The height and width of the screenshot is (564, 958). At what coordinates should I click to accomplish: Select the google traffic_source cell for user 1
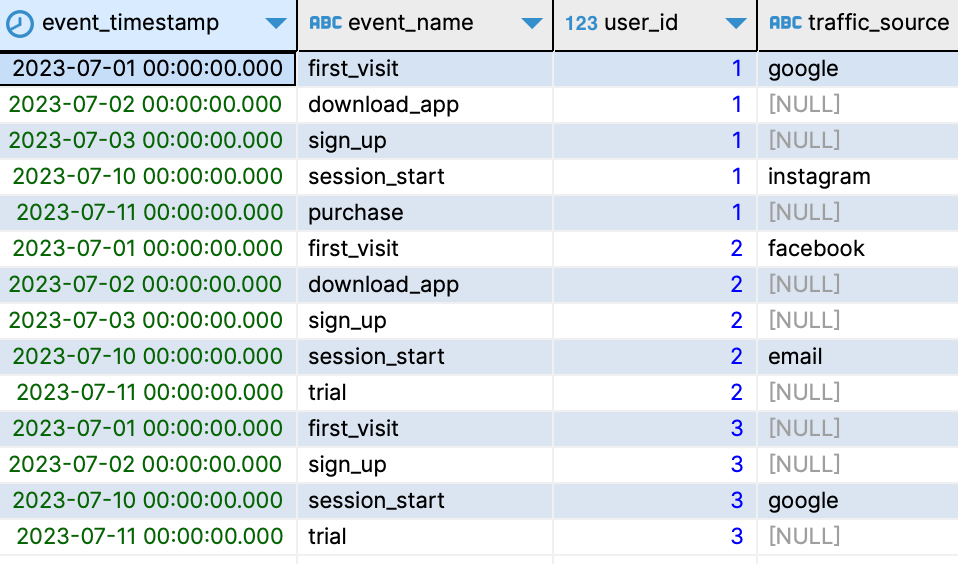pyautogui.click(x=858, y=68)
